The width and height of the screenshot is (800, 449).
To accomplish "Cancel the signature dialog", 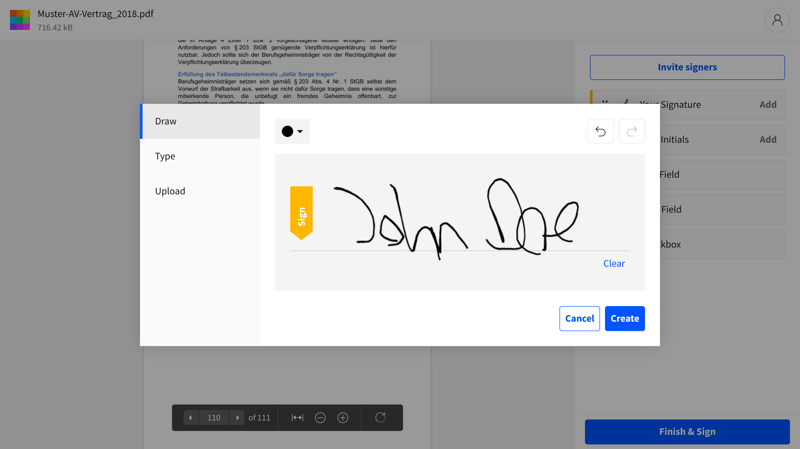I will tap(579, 318).
